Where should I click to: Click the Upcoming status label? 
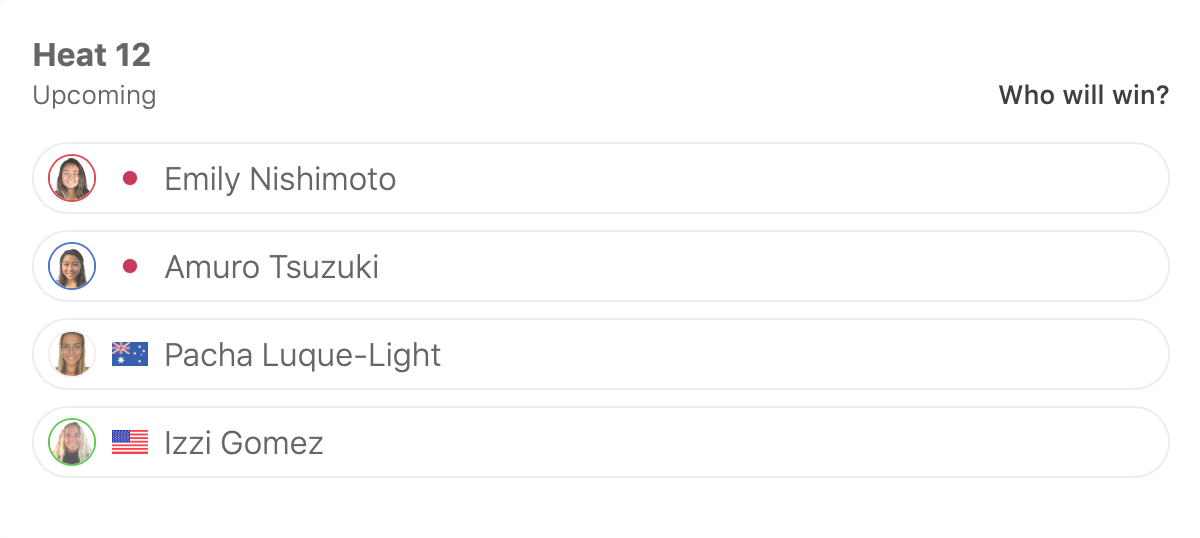tap(94, 96)
